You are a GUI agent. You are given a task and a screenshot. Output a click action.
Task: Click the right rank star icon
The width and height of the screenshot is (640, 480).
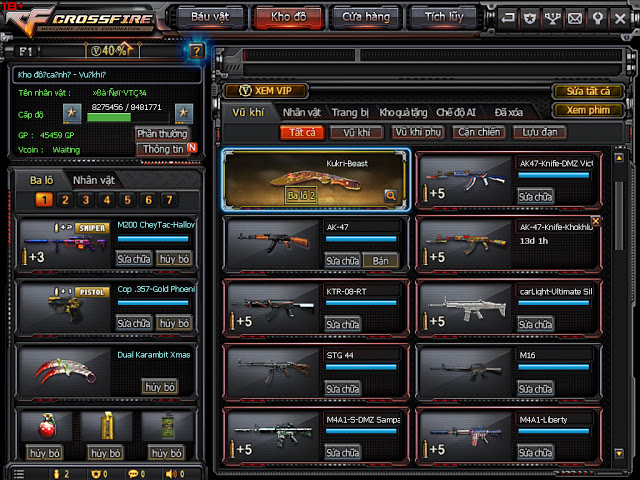pos(184,113)
